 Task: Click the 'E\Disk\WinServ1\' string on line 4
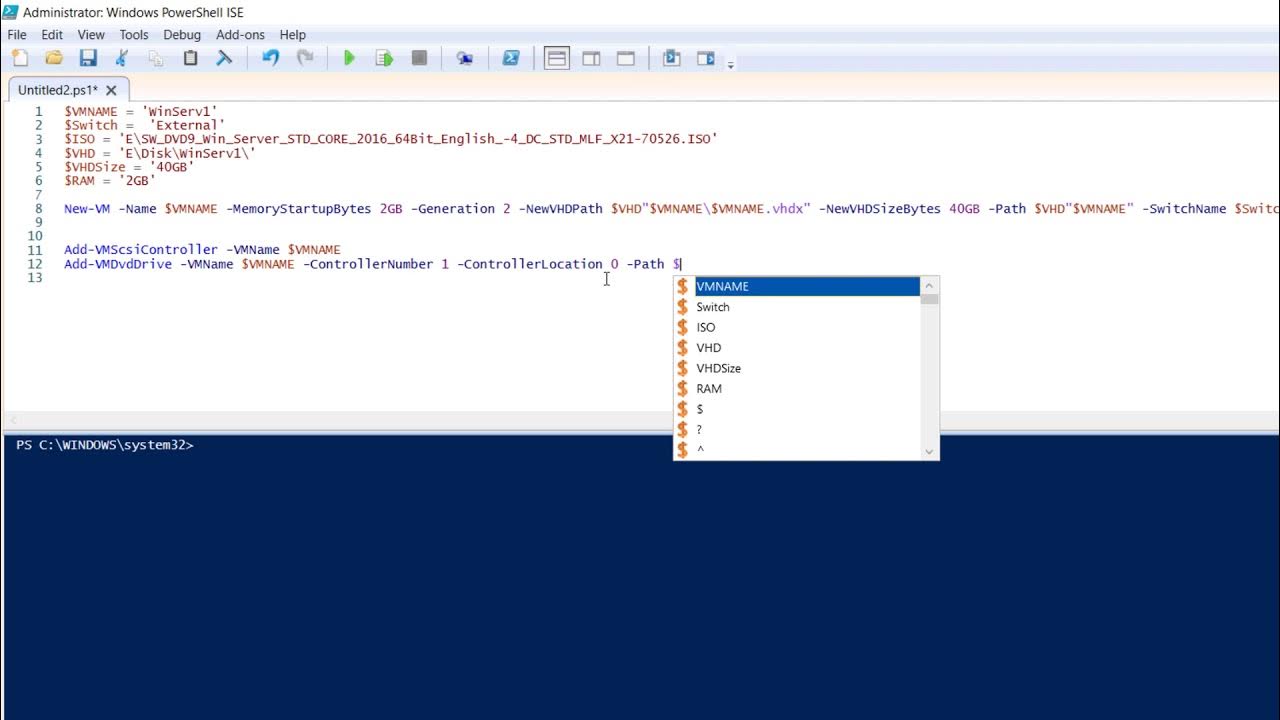coord(187,153)
